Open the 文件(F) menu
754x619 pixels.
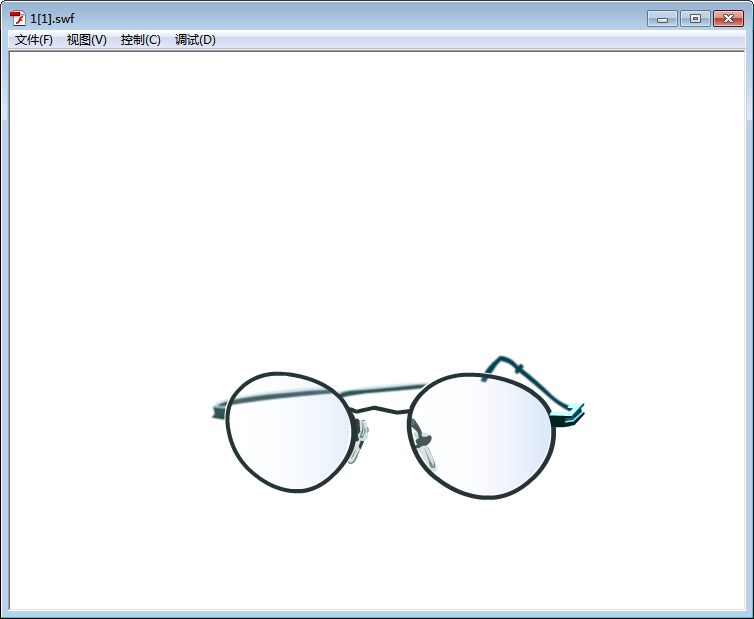(34, 40)
